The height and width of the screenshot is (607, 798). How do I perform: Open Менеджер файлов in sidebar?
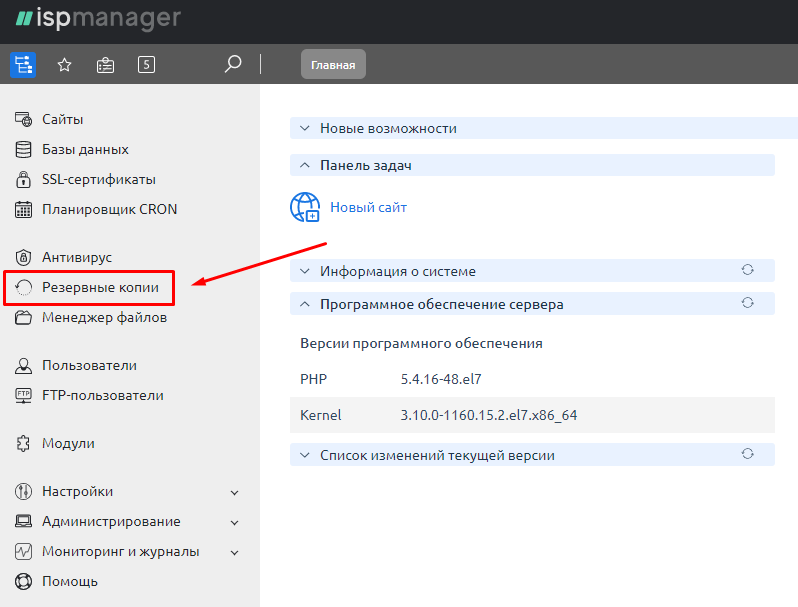pos(103,318)
